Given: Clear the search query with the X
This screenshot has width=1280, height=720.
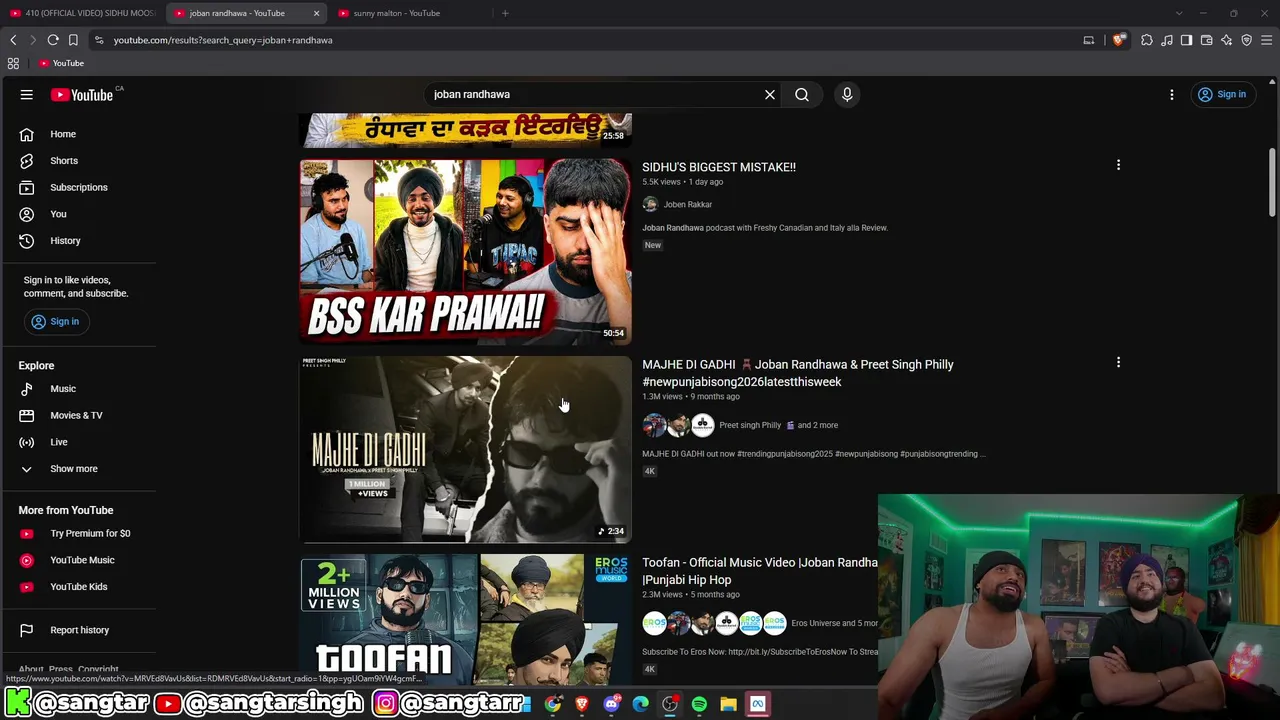Looking at the screenshot, I should pos(770,94).
